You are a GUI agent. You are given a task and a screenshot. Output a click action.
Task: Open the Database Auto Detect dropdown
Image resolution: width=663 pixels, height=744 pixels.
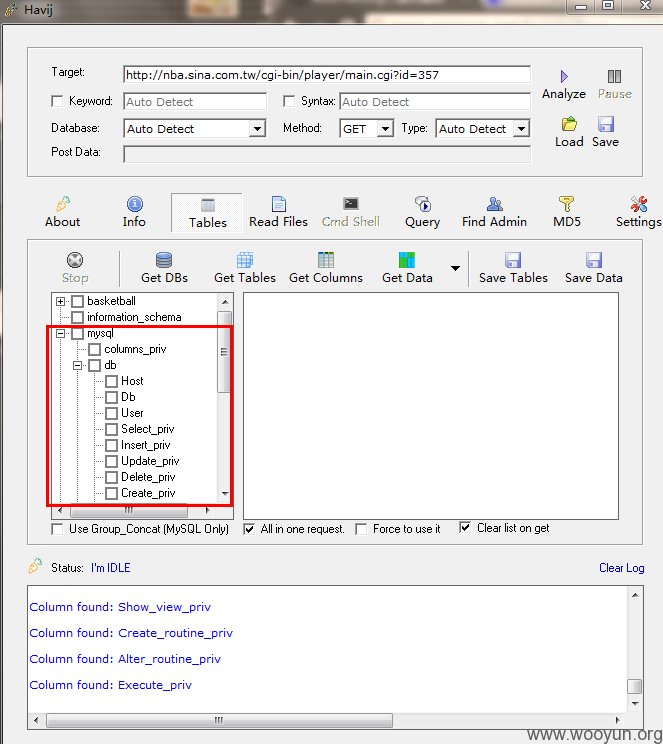(x=257, y=129)
